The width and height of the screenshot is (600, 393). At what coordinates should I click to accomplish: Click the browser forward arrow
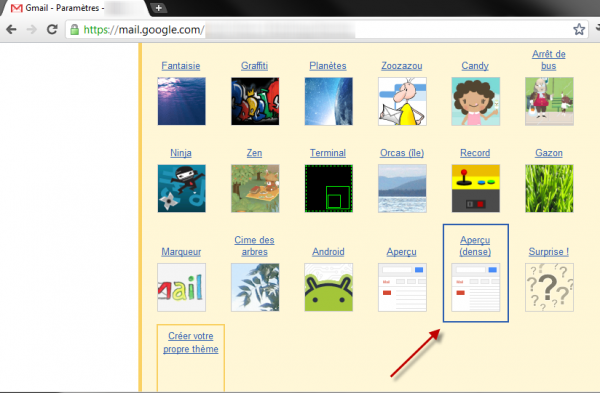(32, 29)
